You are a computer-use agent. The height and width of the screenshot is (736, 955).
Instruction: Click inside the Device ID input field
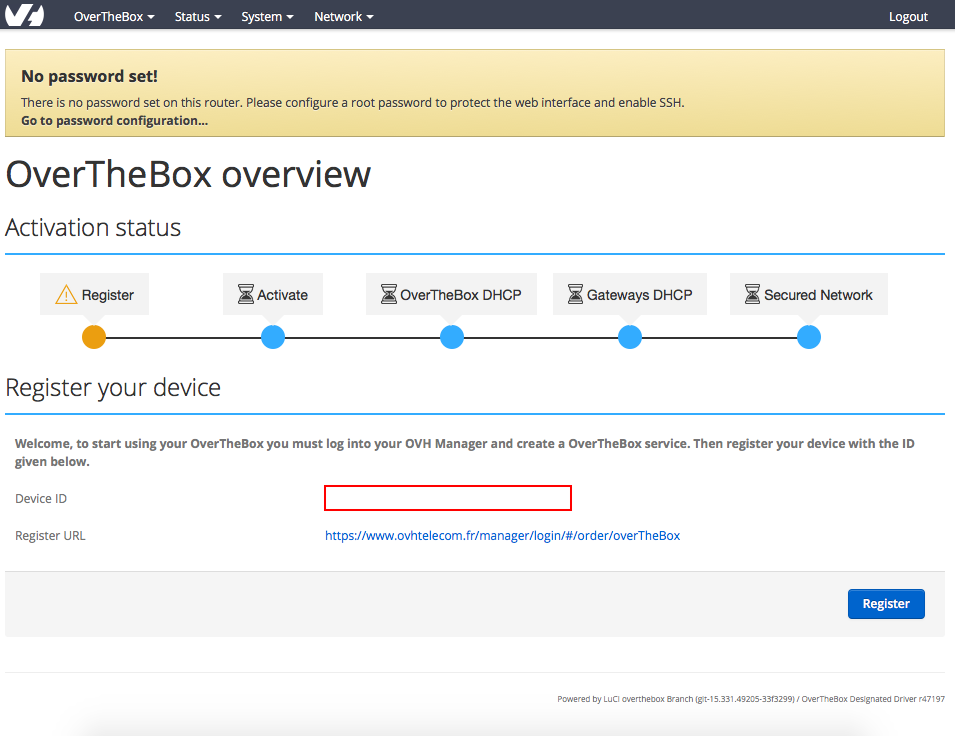[x=447, y=497]
